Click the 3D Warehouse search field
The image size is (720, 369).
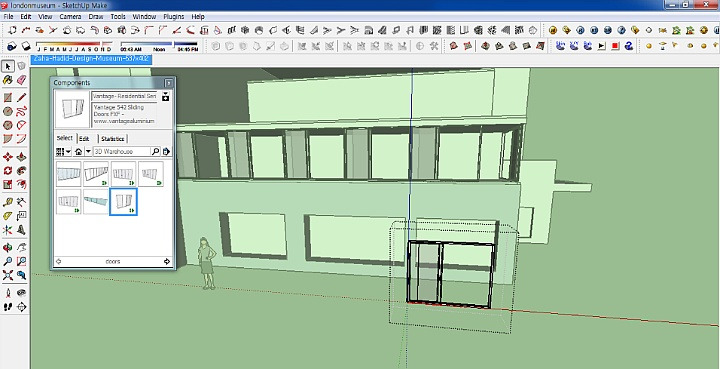click(x=122, y=151)
